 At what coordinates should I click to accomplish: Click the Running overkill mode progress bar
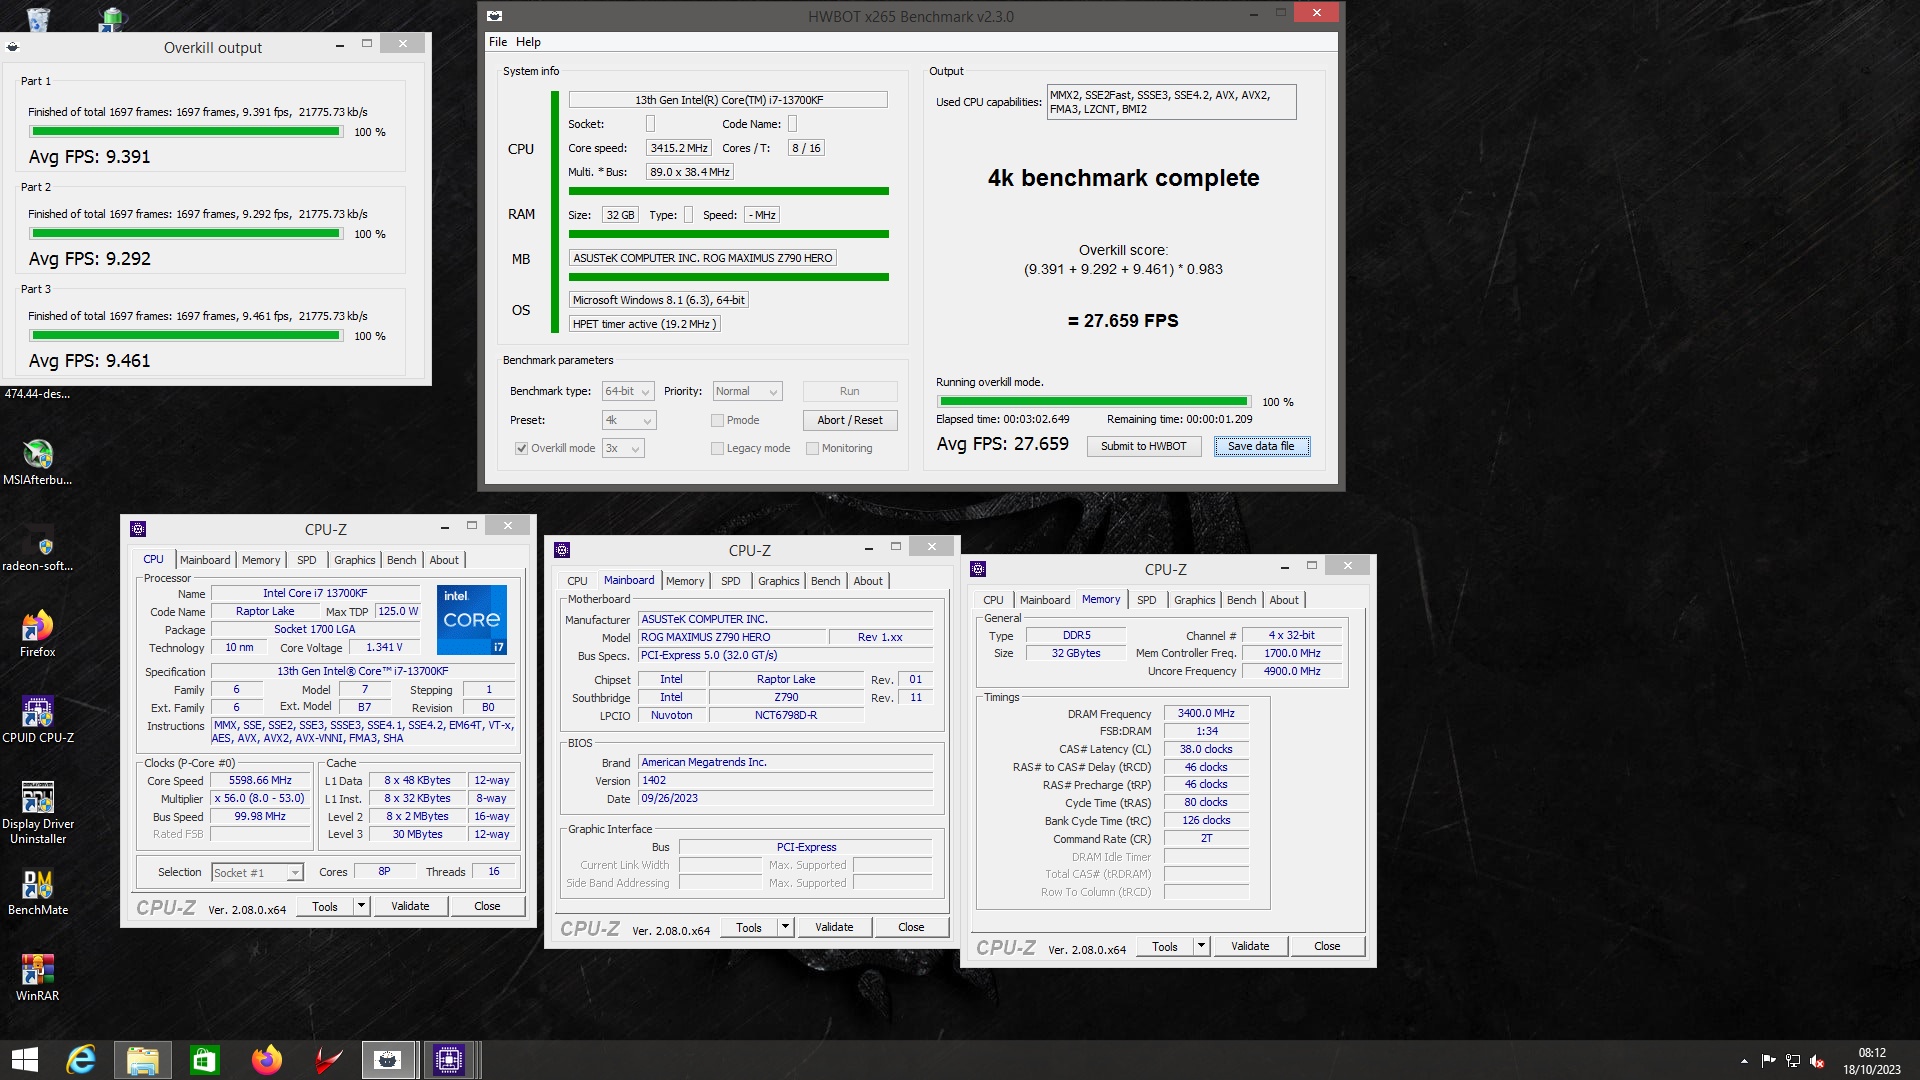(1093, 401)
